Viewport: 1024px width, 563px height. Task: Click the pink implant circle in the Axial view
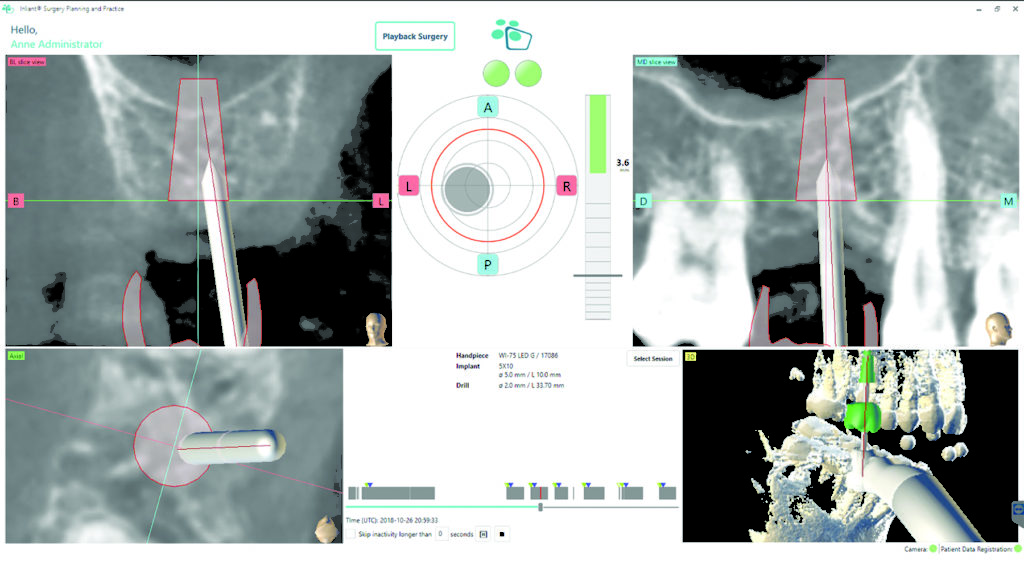pos(172,446)
